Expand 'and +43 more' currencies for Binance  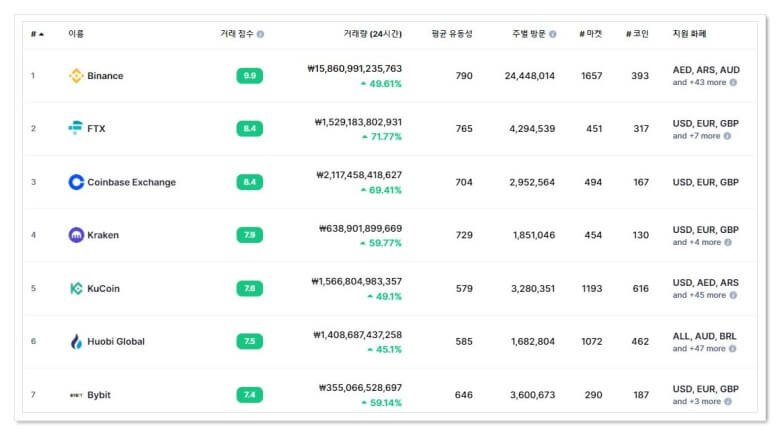(x=699, y=83)
